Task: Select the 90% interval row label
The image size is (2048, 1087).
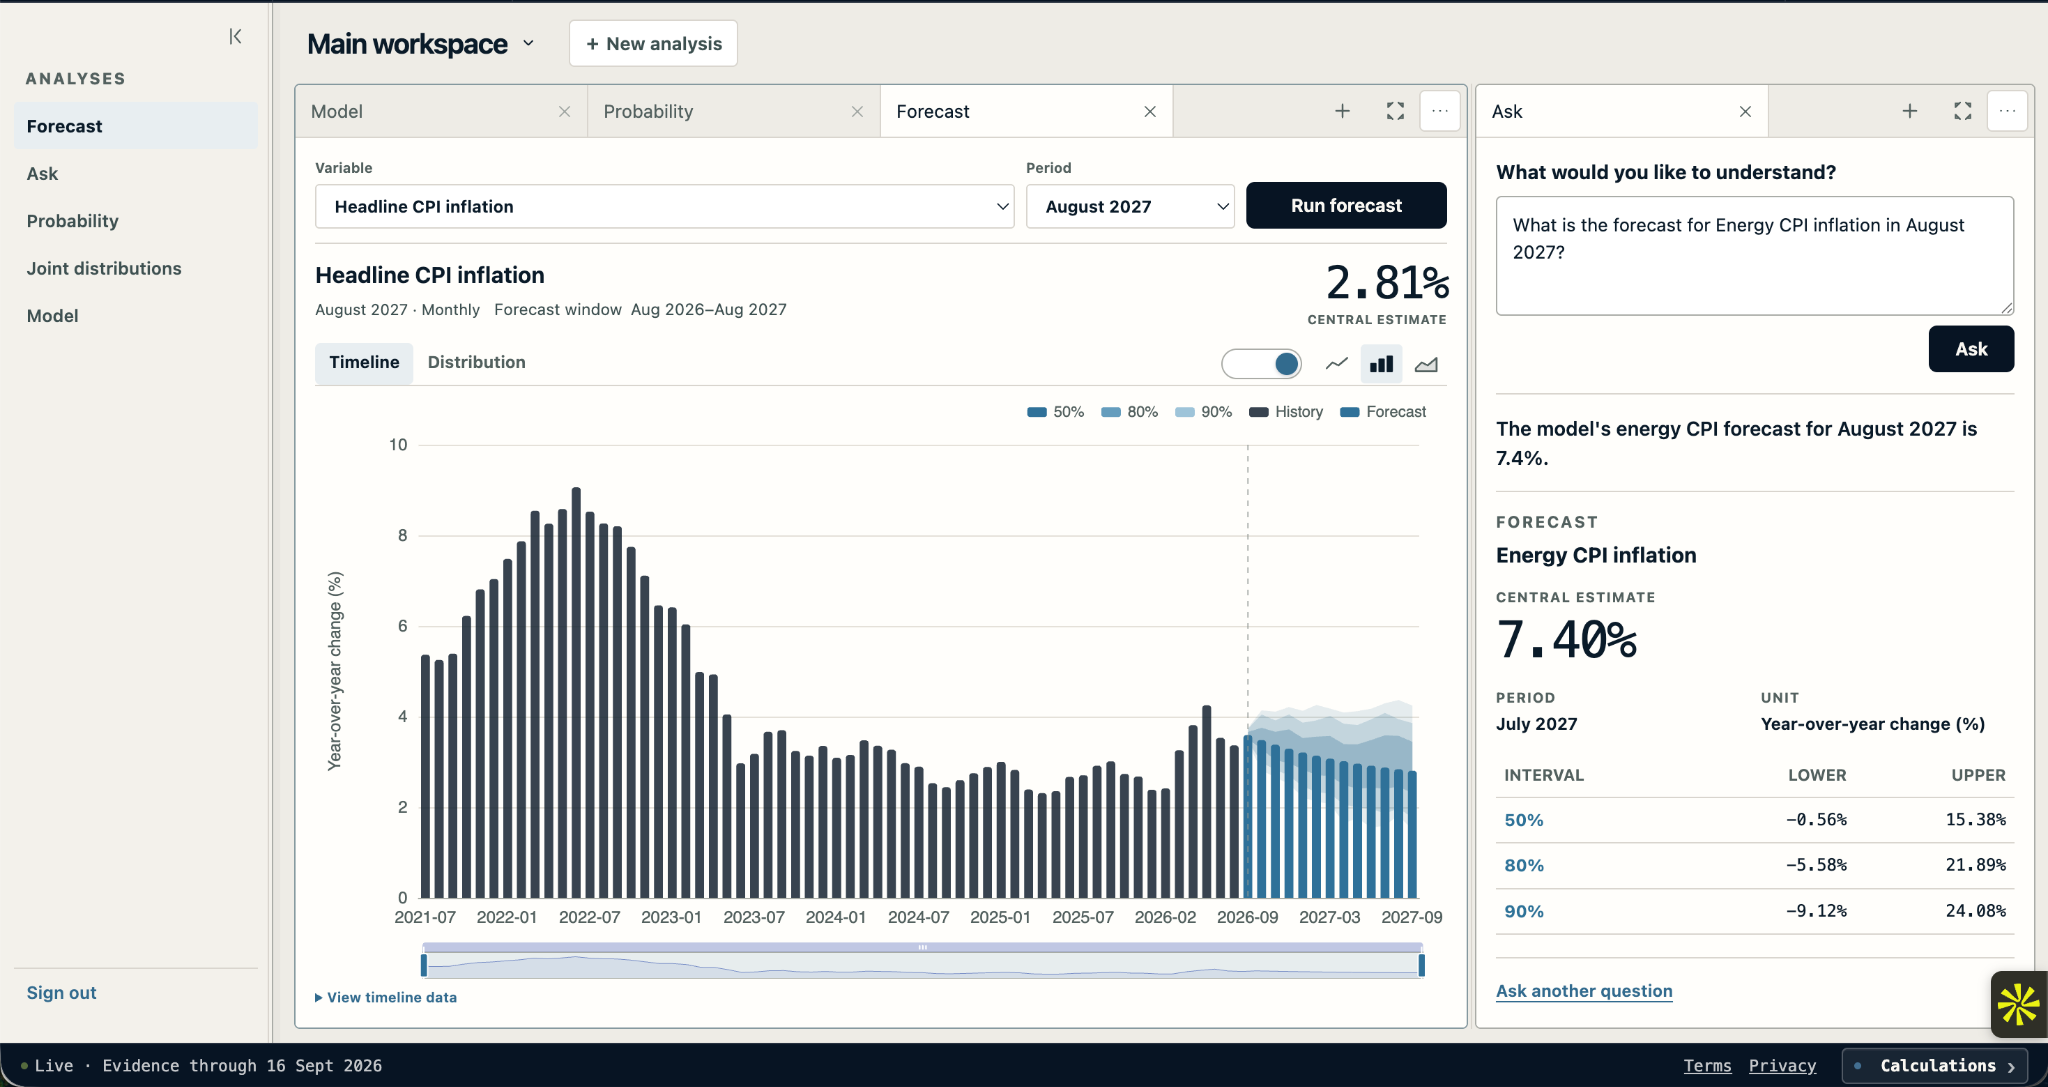Action: point(1524,911)
